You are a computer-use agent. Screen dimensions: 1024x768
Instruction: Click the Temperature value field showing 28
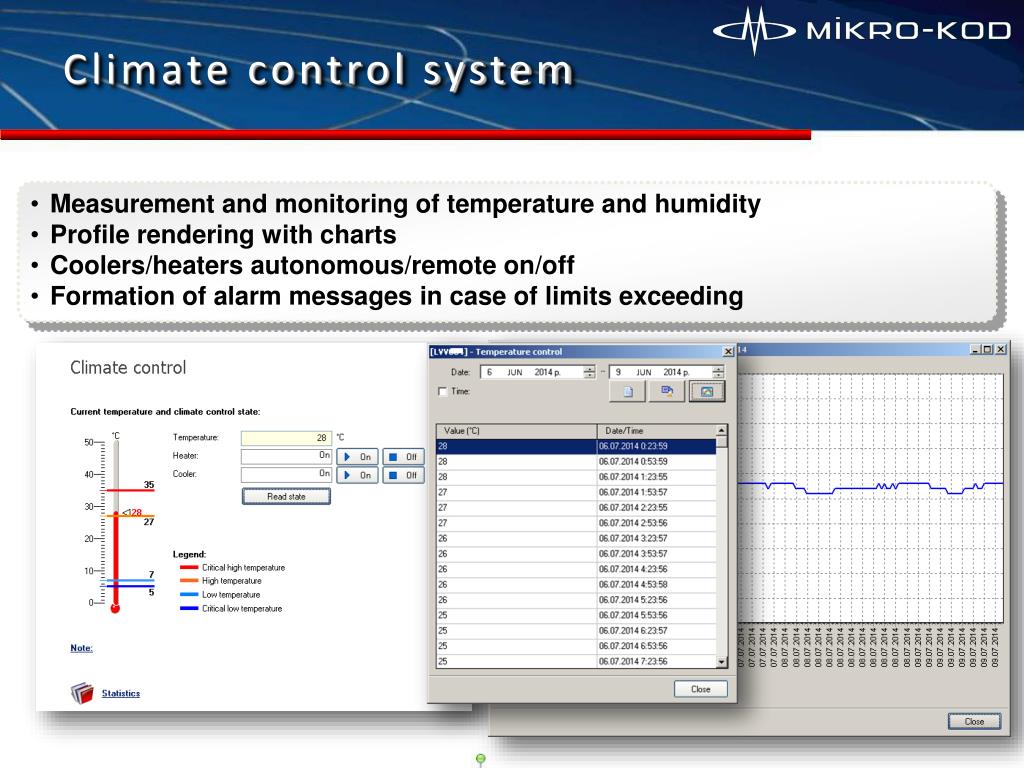click(x=286, y=438)
